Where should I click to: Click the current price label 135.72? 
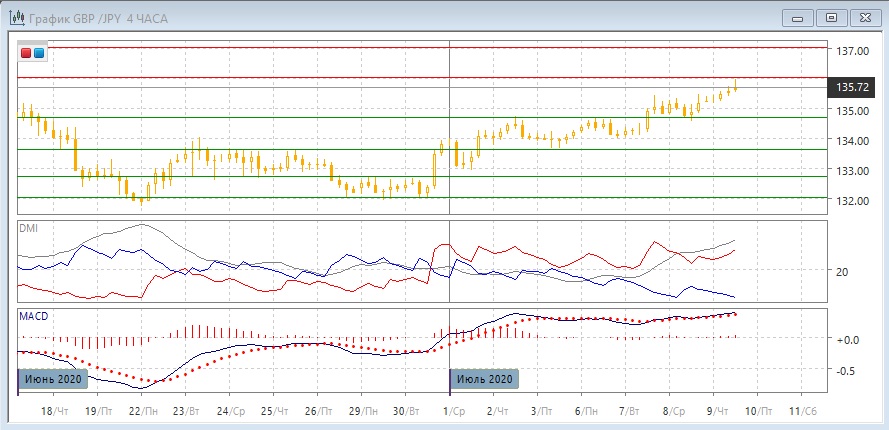(x=851, y=88)
